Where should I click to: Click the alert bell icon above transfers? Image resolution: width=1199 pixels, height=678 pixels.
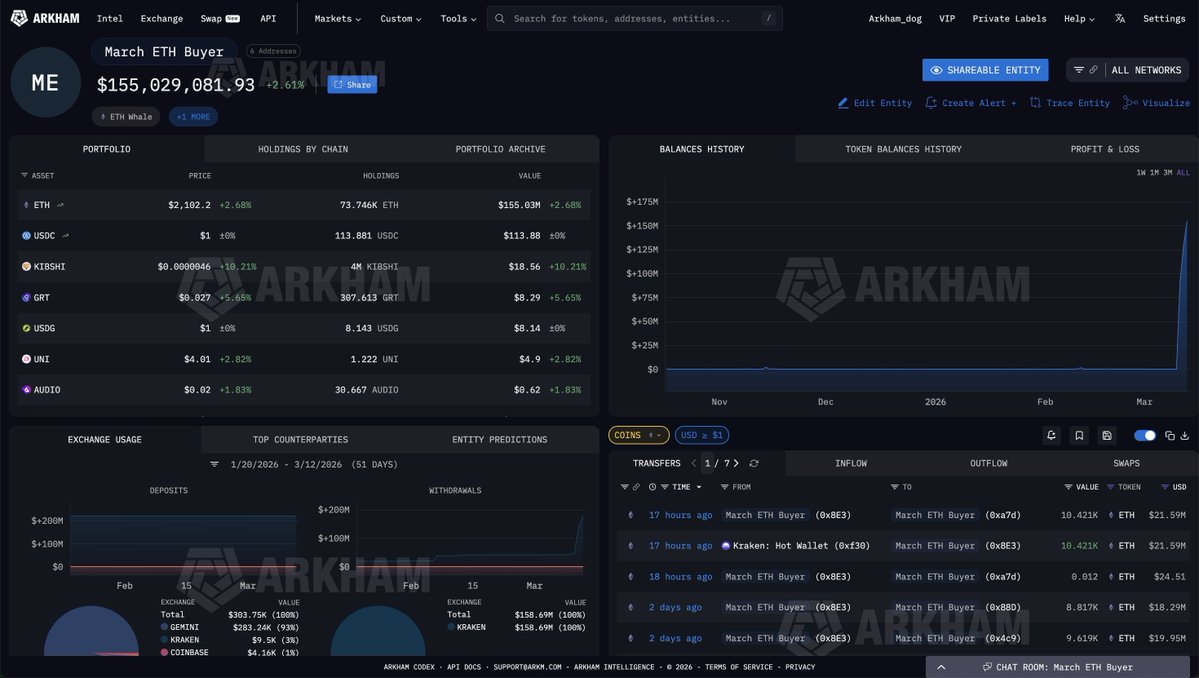click(1051, 435)
